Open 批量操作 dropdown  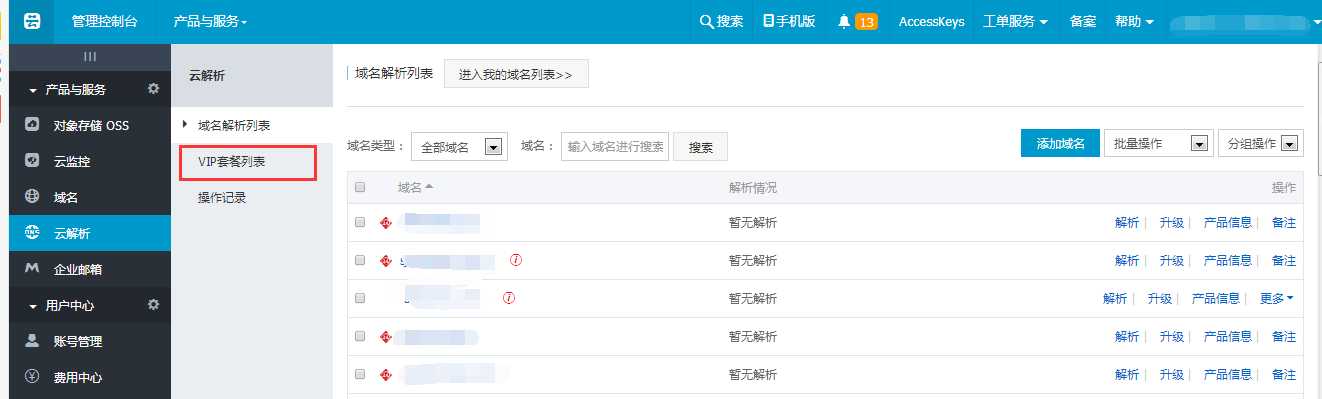(1160, 144)
